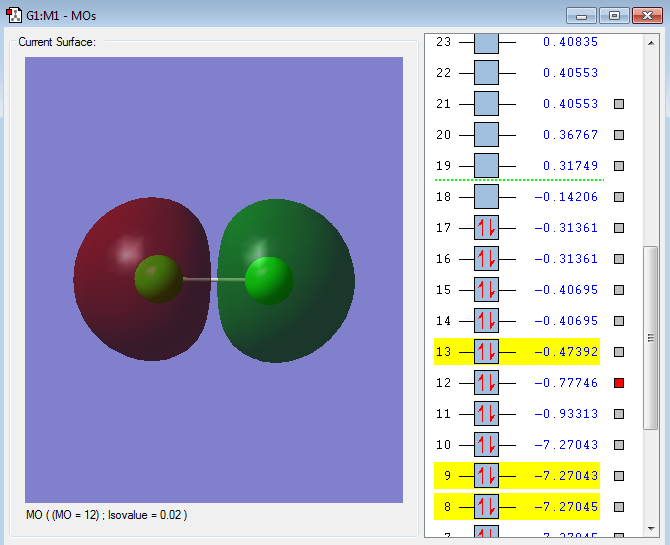Select the energy value -0.47392
Viewport: 670px width, 545px height.
tap(566, 352)
